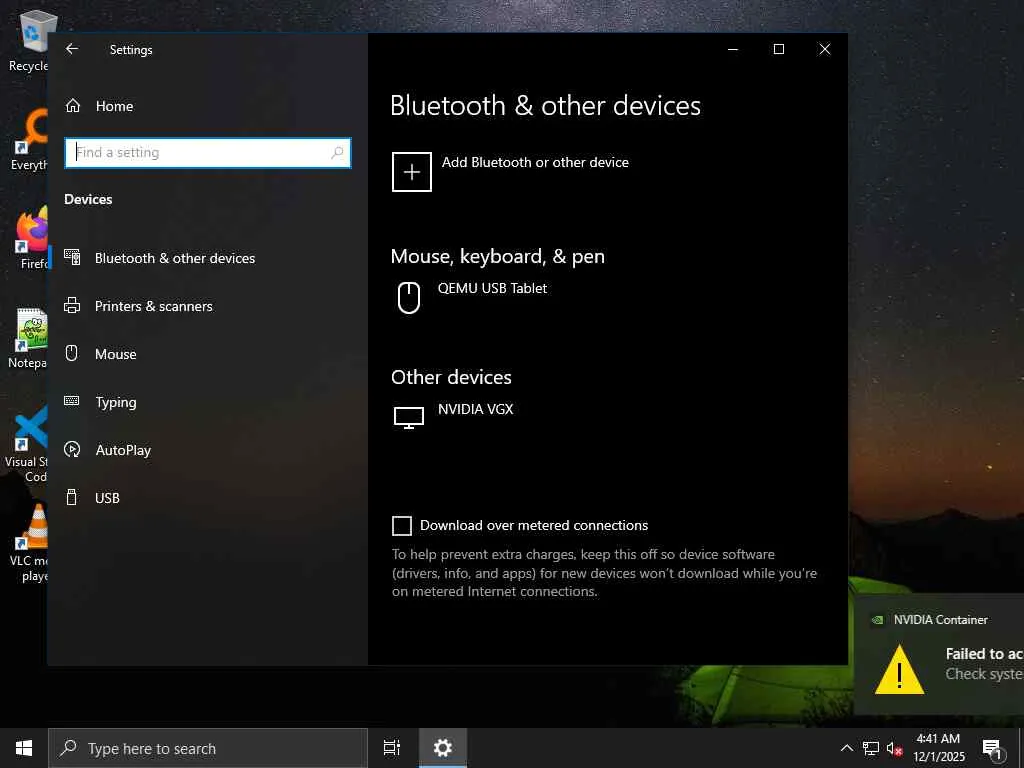Select the Recycle Bin desktop icon

[31, 42]
